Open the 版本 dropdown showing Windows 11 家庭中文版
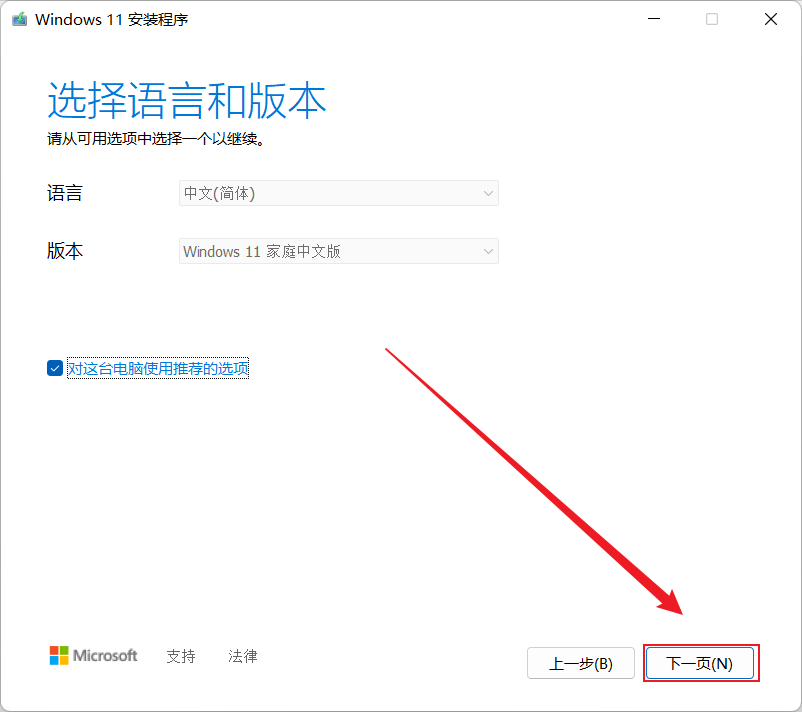 click(x=339, y=251)
